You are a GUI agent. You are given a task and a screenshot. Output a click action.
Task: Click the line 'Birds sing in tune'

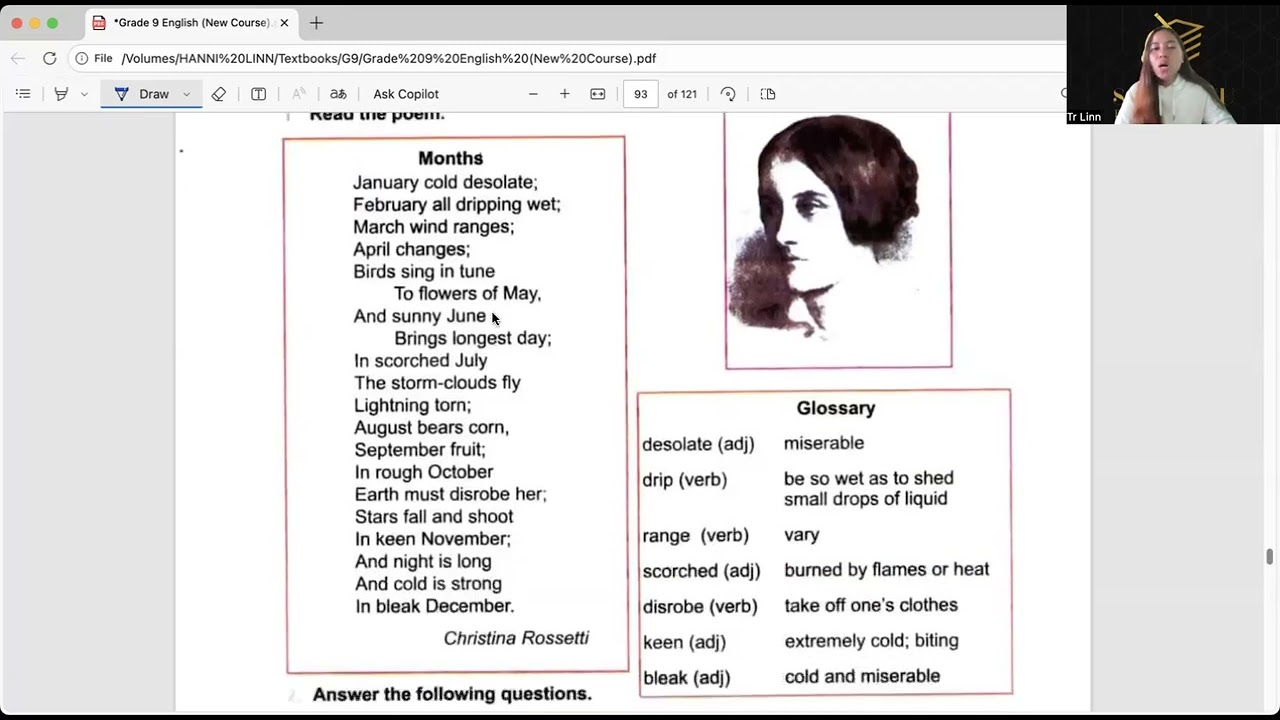(424, 271)
